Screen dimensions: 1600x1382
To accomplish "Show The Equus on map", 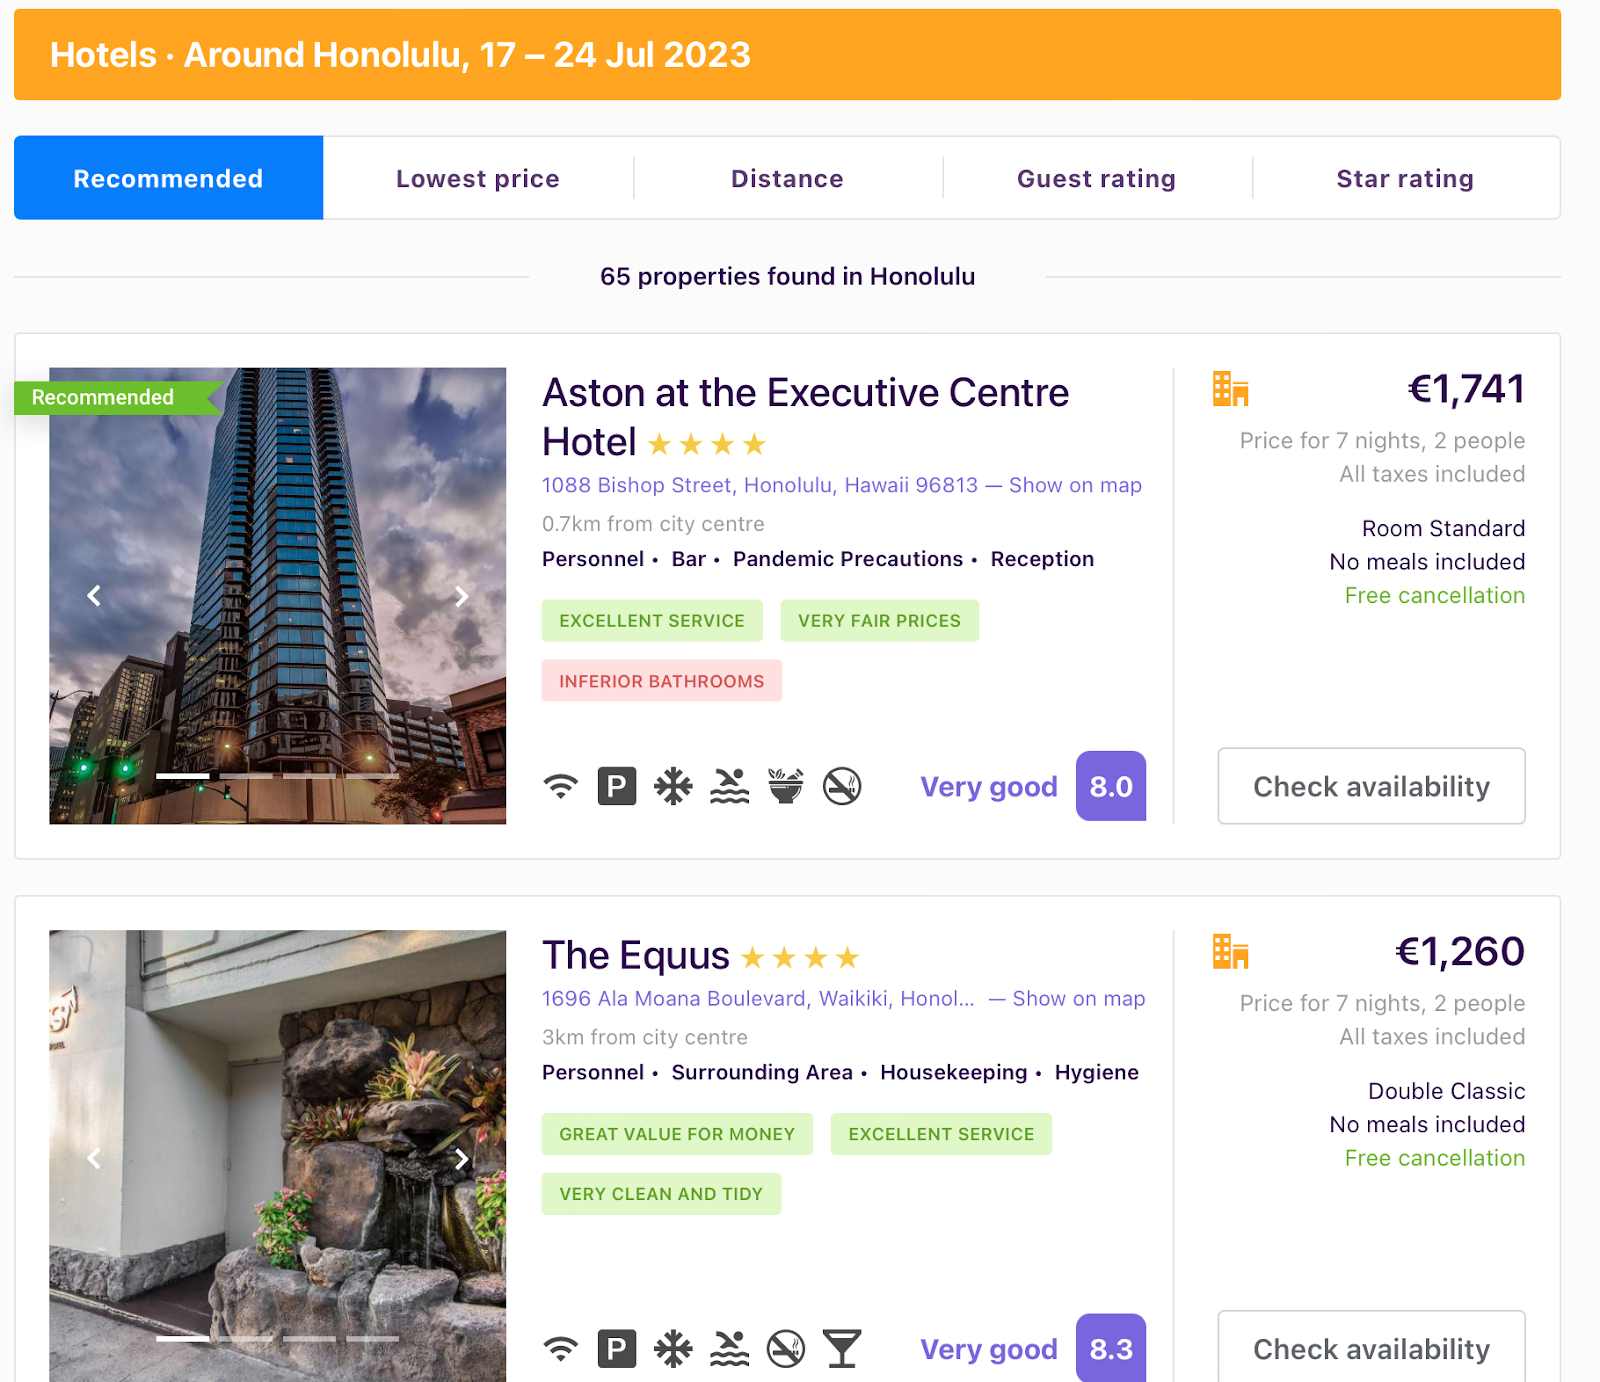I will 1079,999.
